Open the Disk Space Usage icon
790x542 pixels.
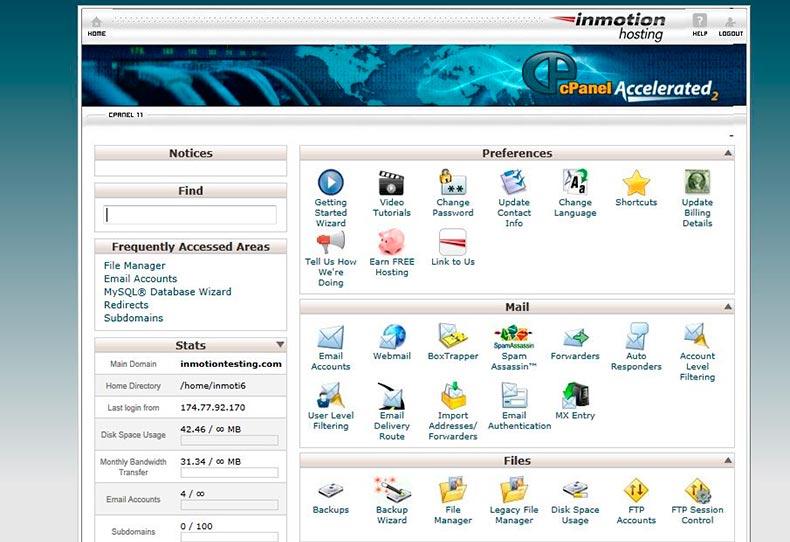click(575, 490)
